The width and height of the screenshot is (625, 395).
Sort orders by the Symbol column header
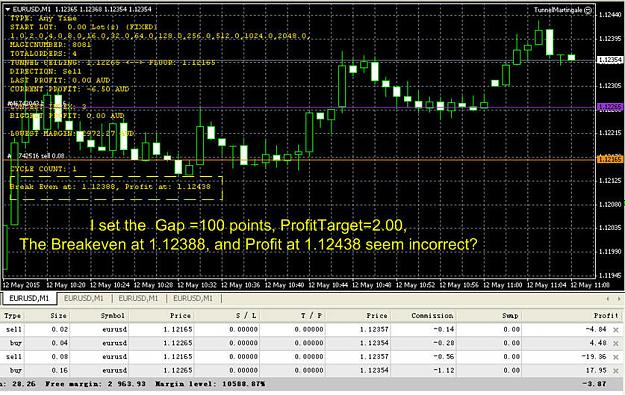112,316
